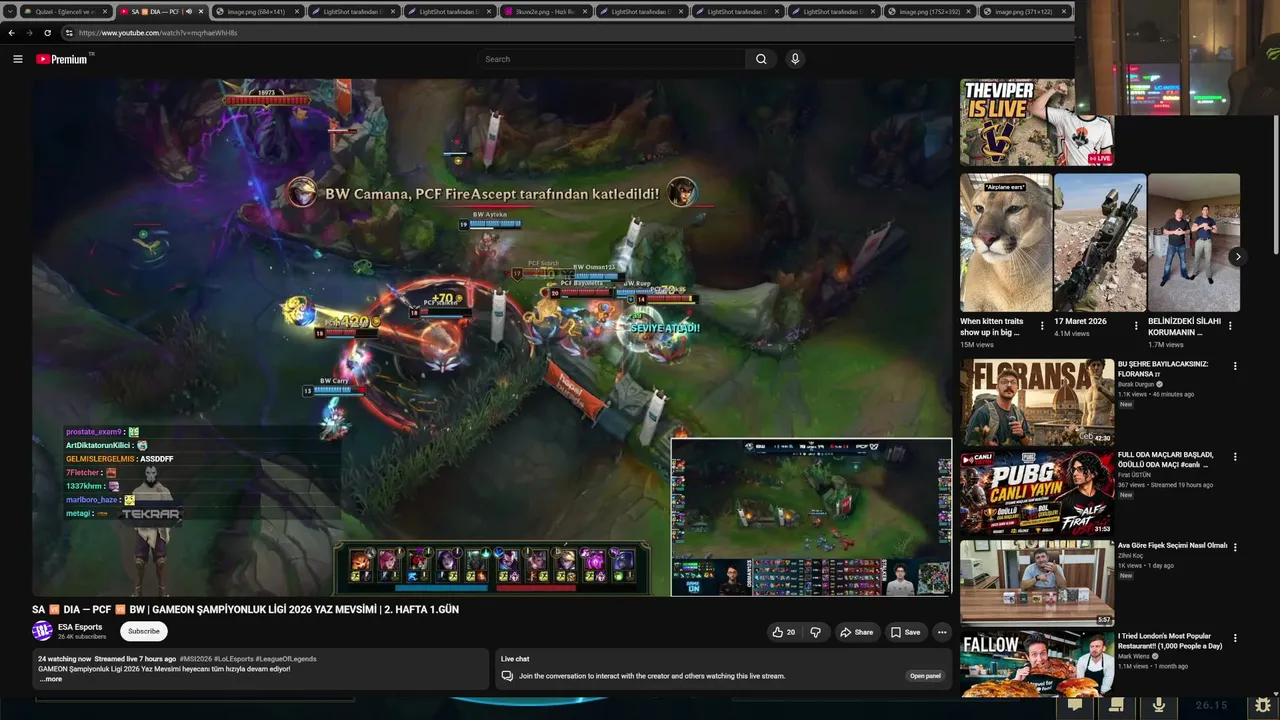Open the Zihni Koç channel link
Screen dimensions: 1280x720
click(x=1130, y=556)
